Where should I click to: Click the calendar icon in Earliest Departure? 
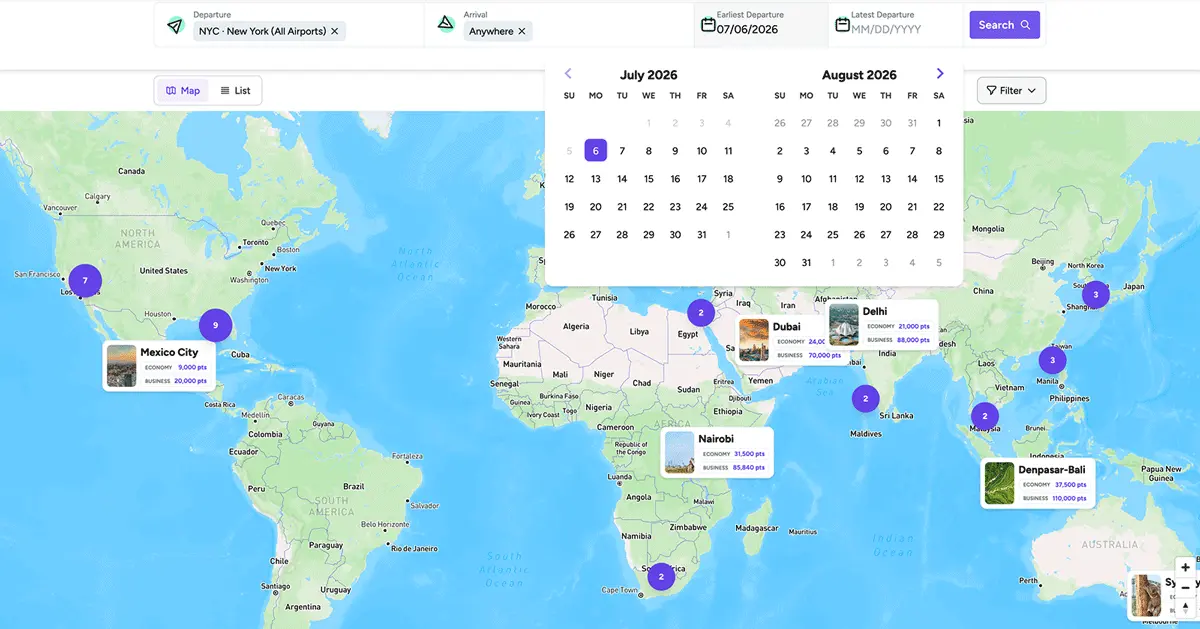pyautogui.click(x=708, y=24)
